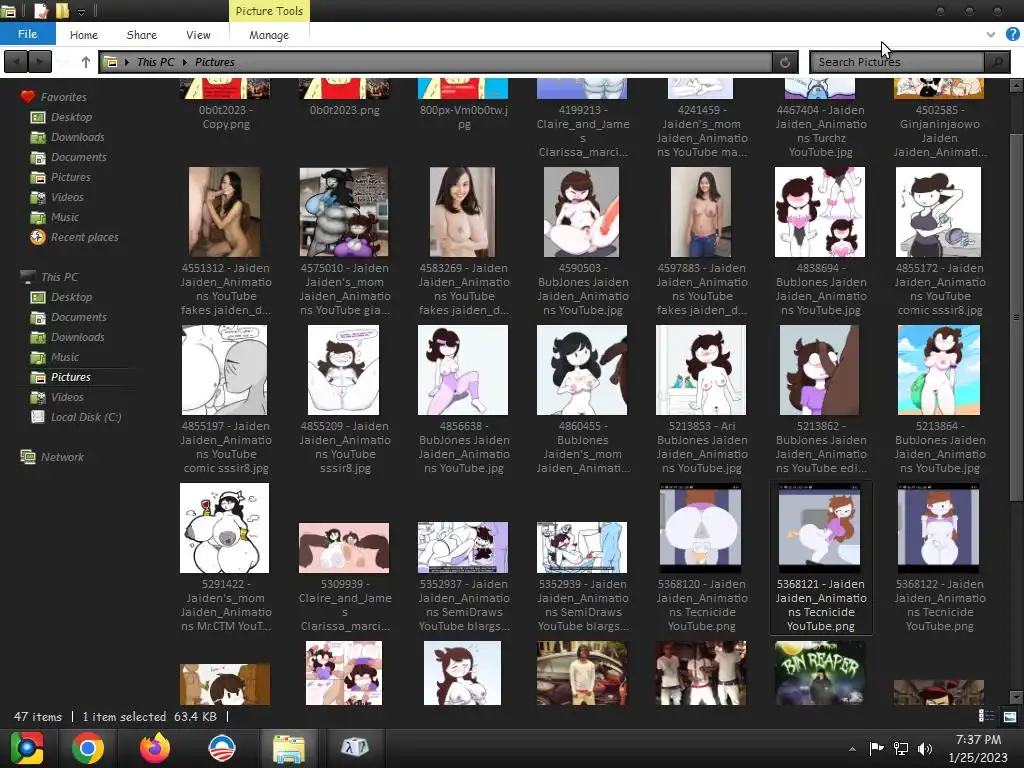Select the highlighted Pictures under This PC
1024x768 pixels.
tap(71, 377)
